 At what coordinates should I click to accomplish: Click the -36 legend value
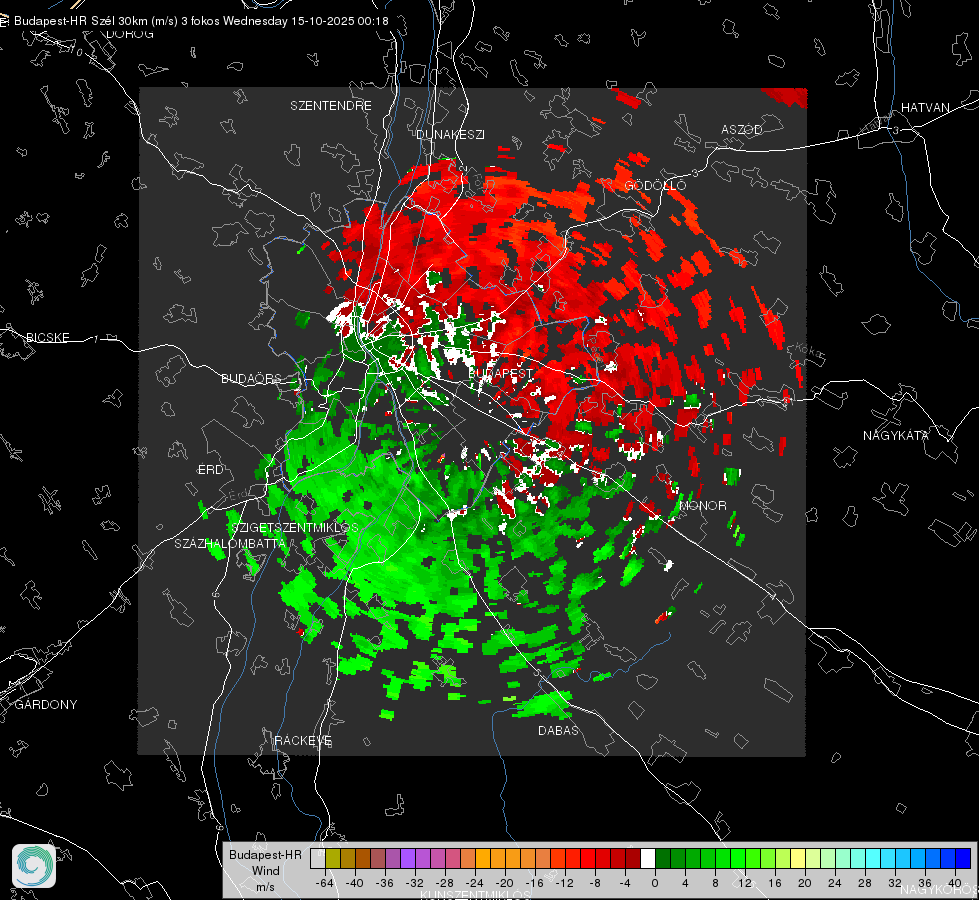385,883
